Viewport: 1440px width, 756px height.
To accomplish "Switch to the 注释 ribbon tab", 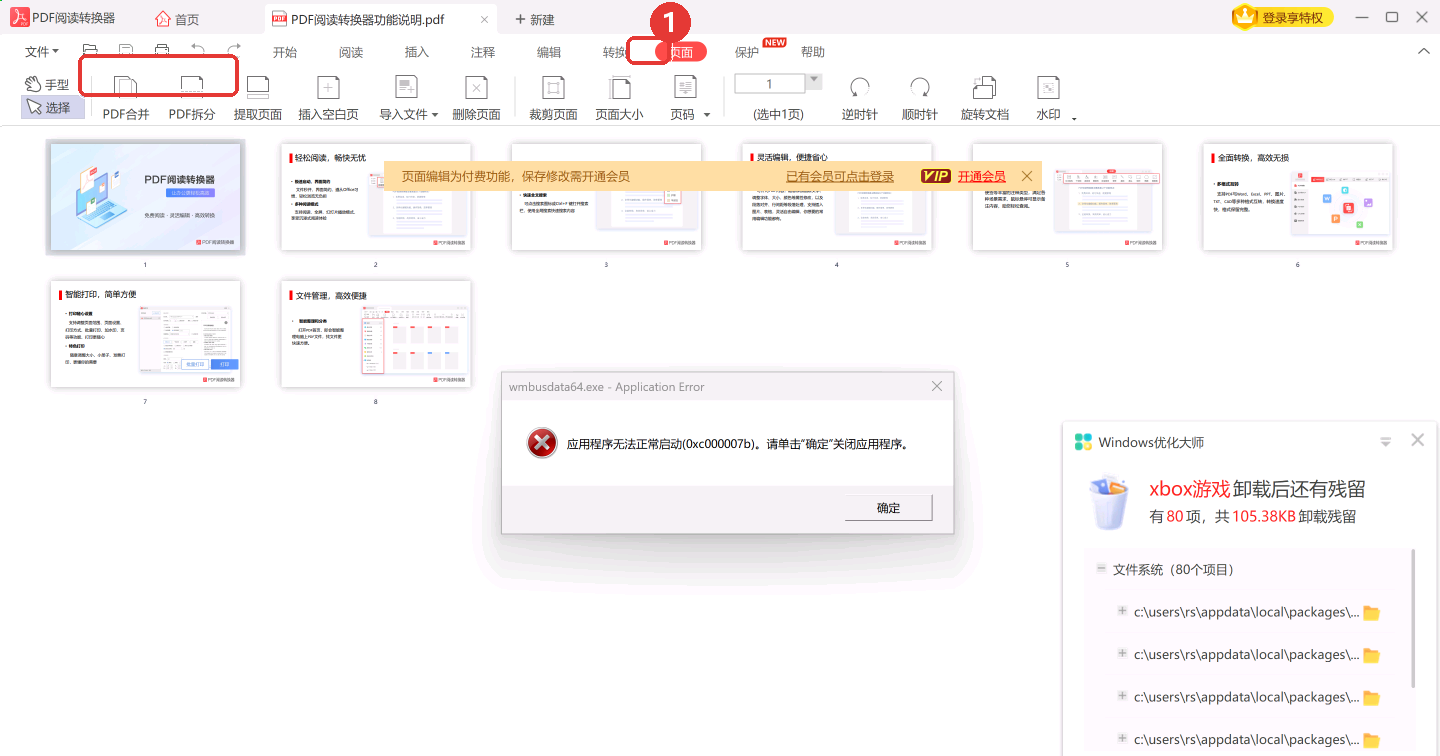I will pyautogui.click(x=483, y=52).
